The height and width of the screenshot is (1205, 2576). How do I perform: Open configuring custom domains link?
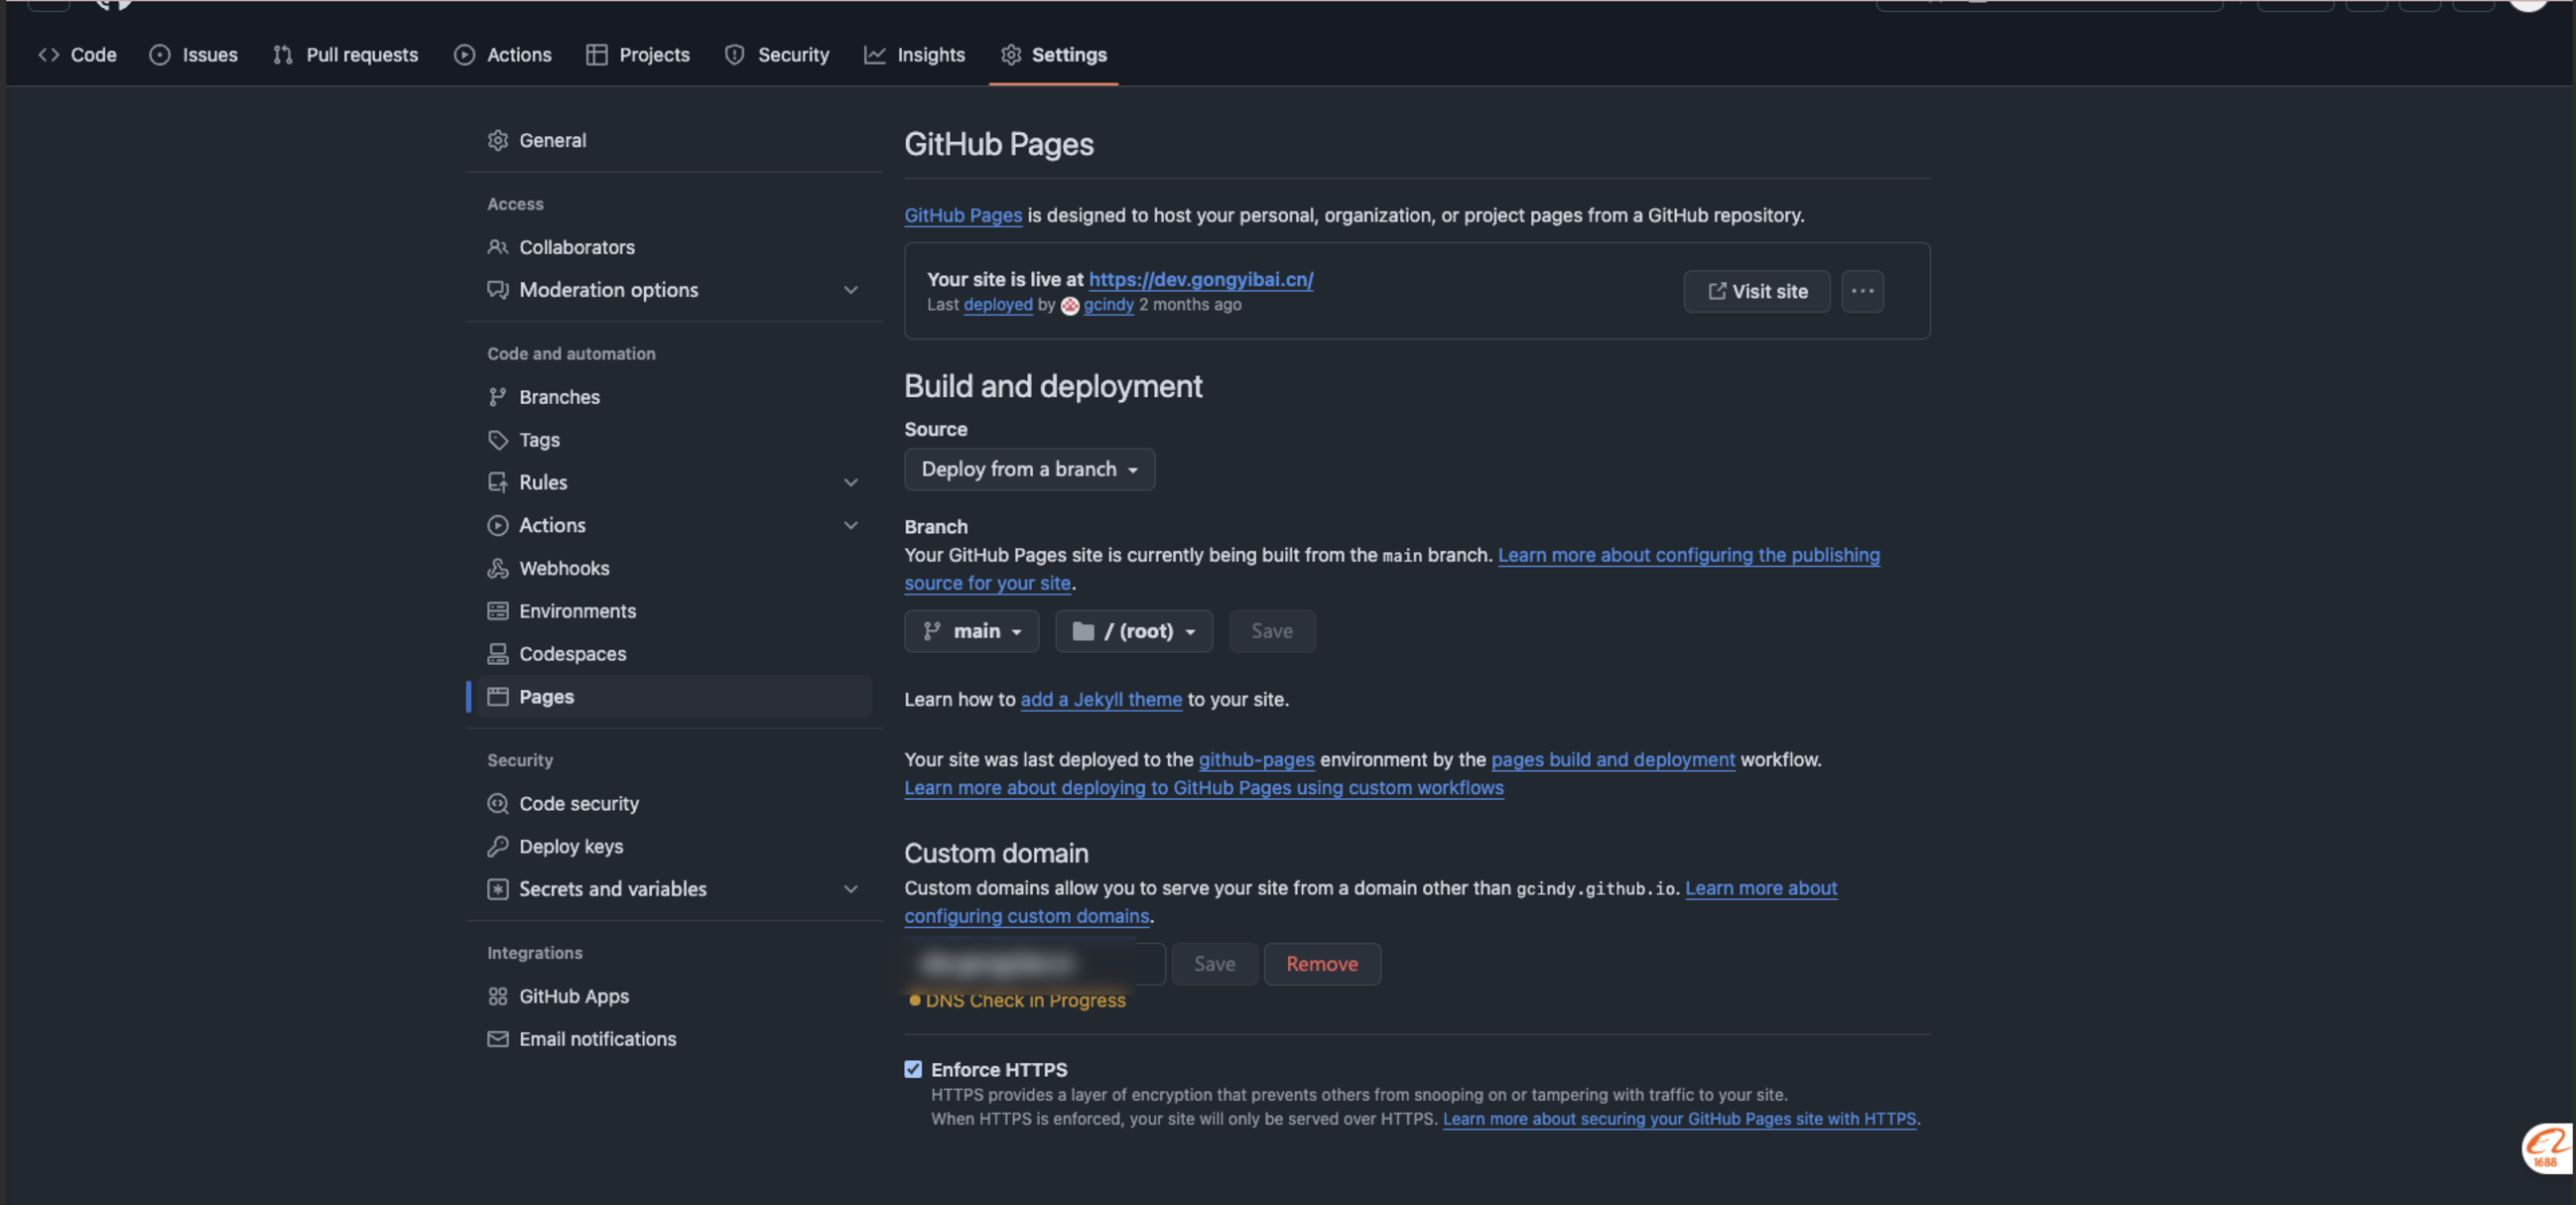[1027, 916]
